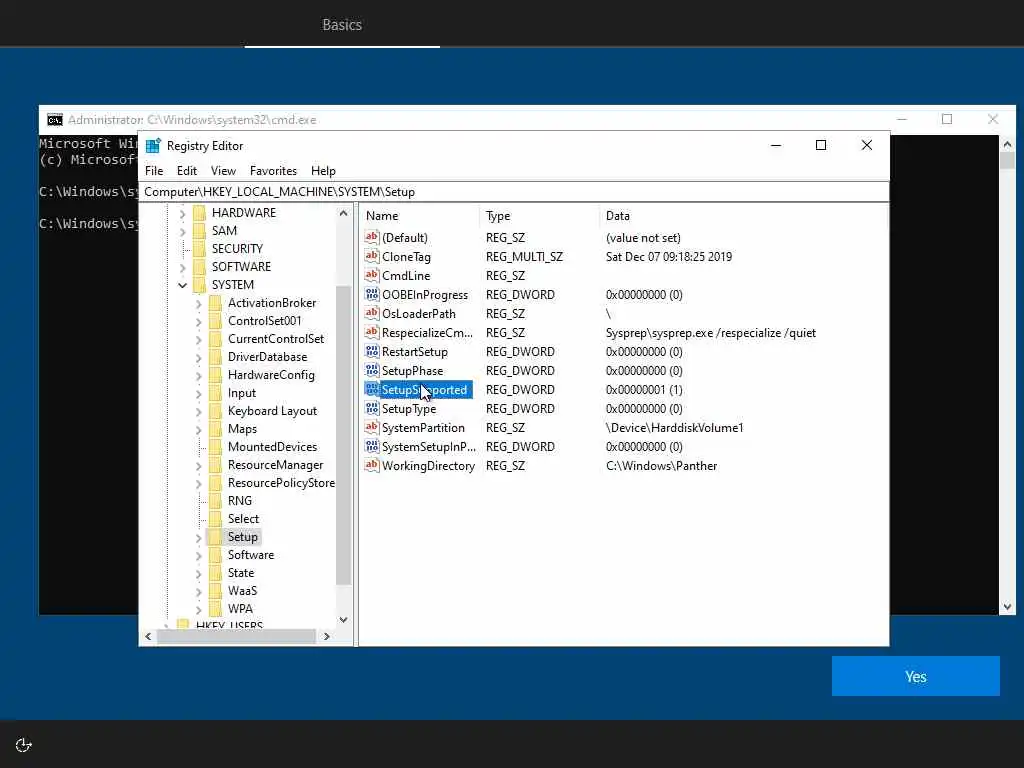
Task: Click the SetupType DWORD icon
Action: [372, 409]
